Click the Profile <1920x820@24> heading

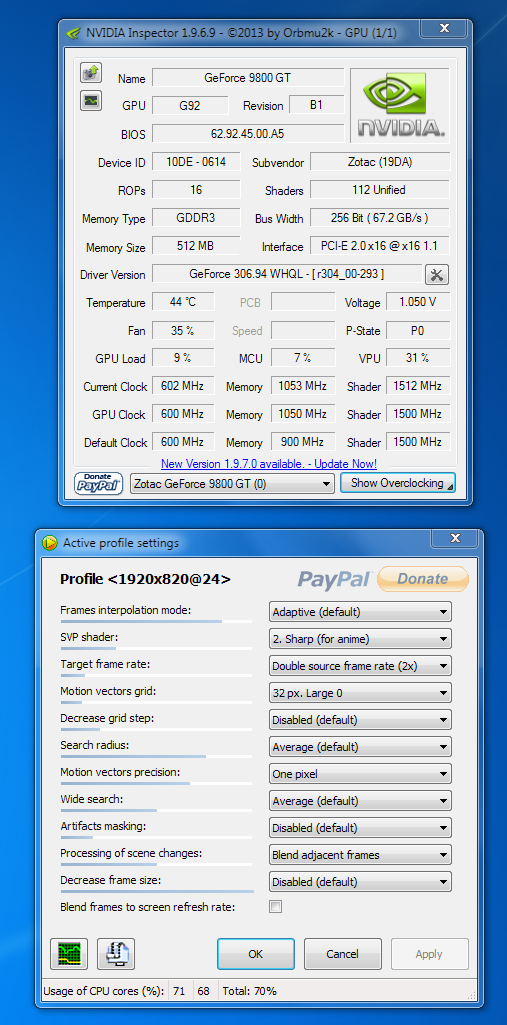(145, 579)
